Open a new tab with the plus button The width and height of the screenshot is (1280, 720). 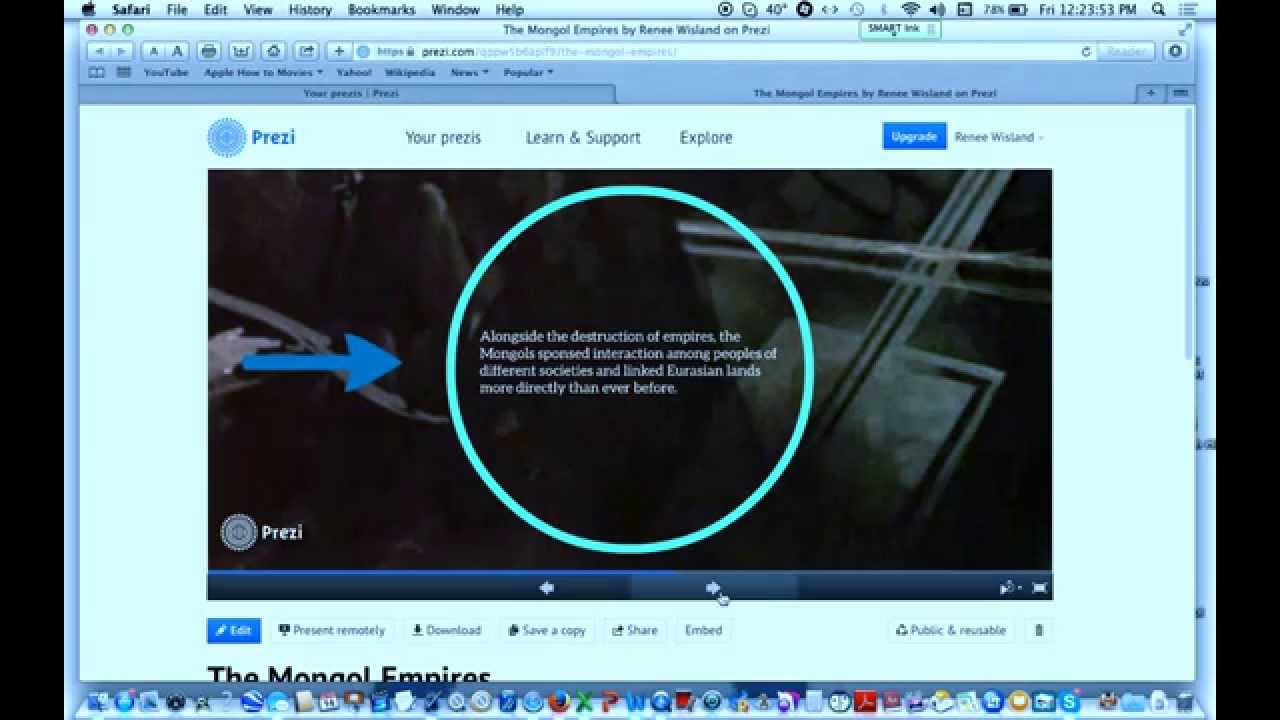pos(1150,93)
